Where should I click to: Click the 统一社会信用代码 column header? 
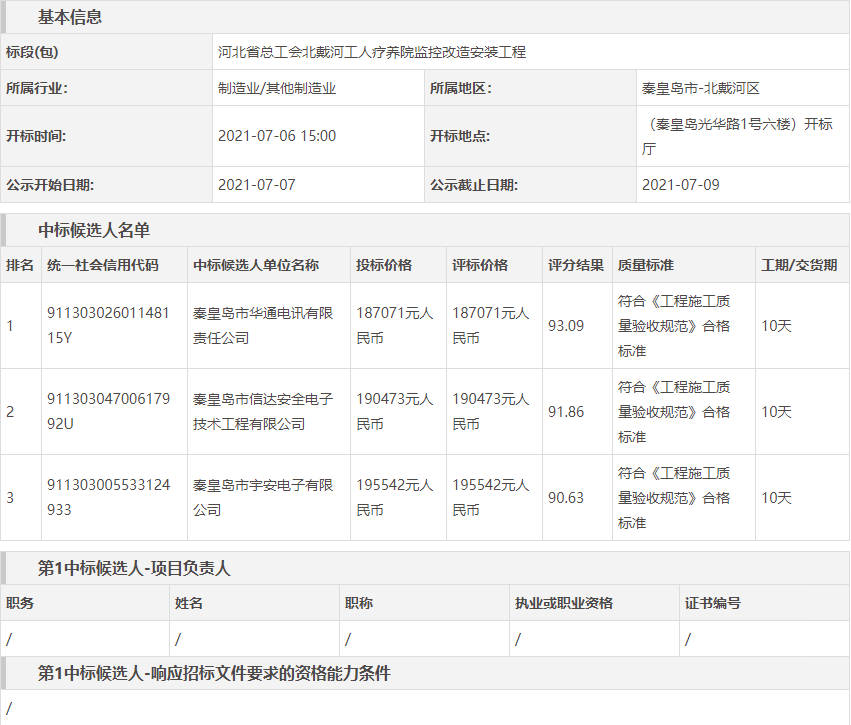[103, 266]
